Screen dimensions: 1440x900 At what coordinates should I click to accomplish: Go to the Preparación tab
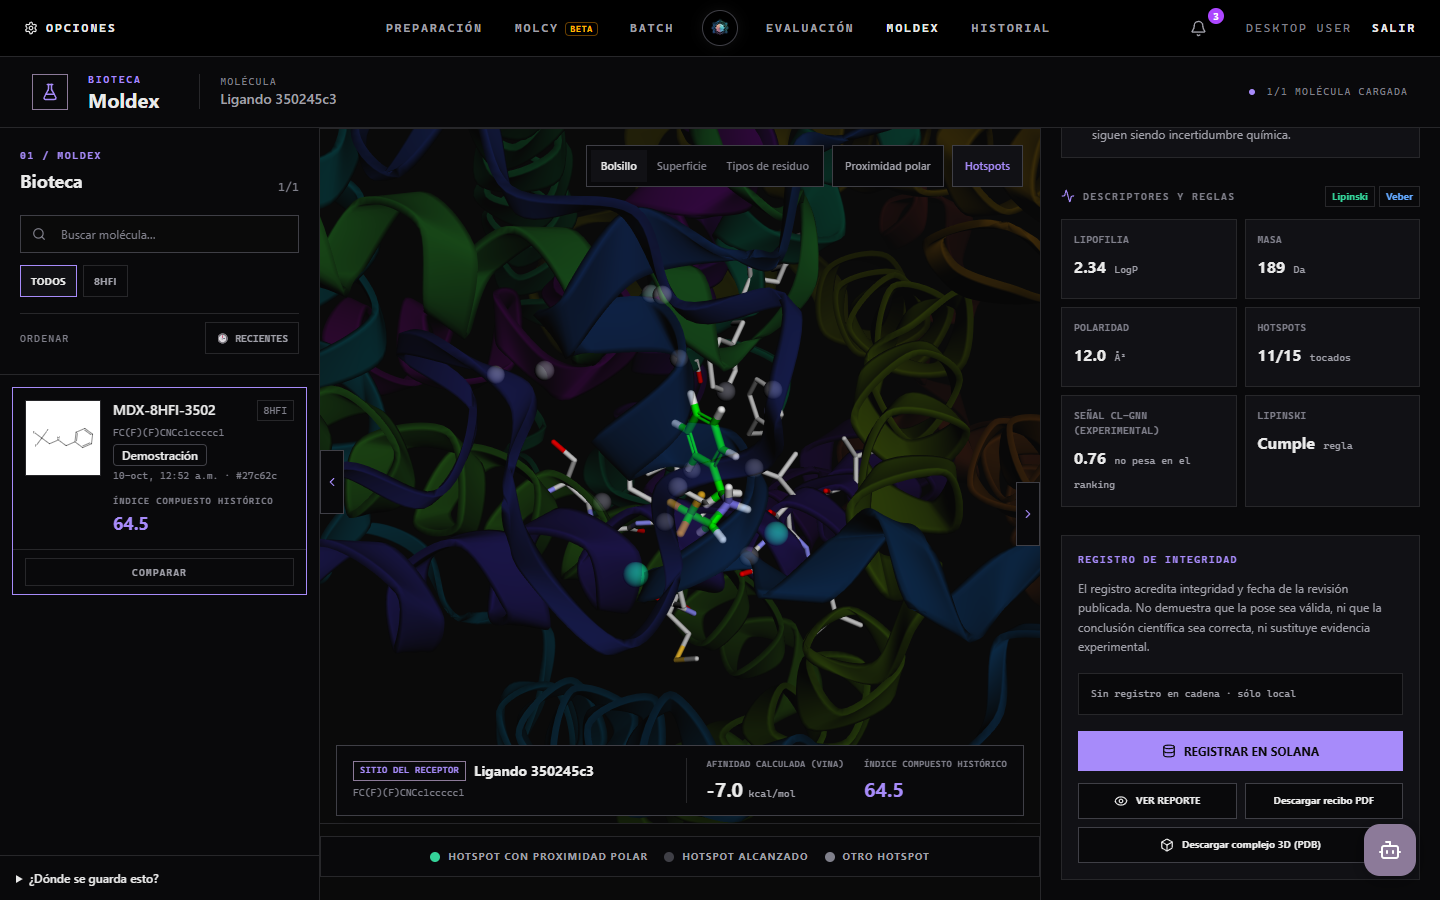click(x=434, y=28)
